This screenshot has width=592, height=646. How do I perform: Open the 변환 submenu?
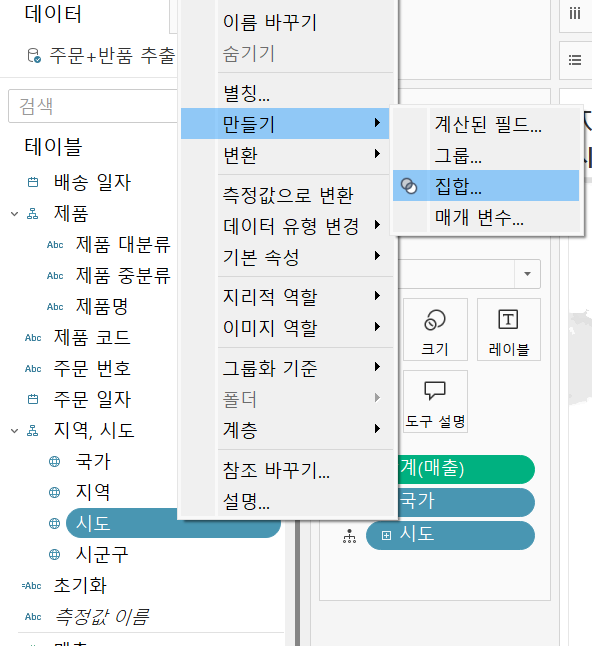(x=285, y=155)
